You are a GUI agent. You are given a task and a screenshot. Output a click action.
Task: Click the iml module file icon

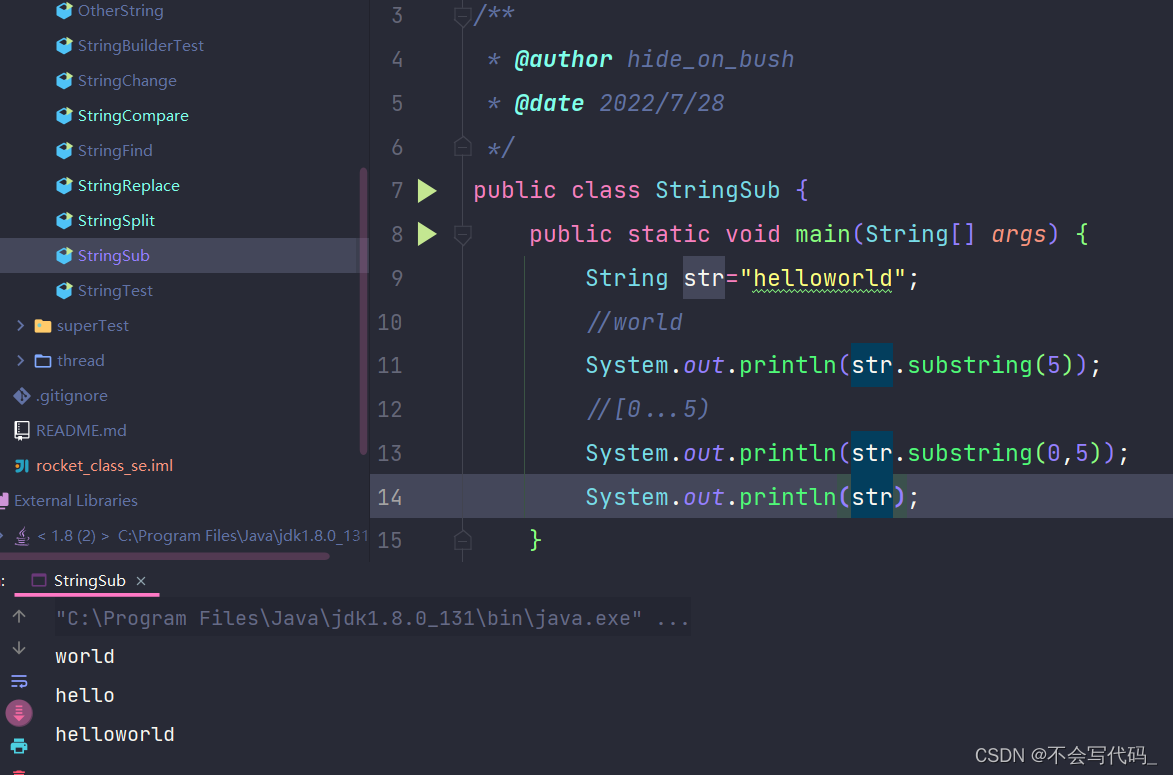tap(22, 465)
